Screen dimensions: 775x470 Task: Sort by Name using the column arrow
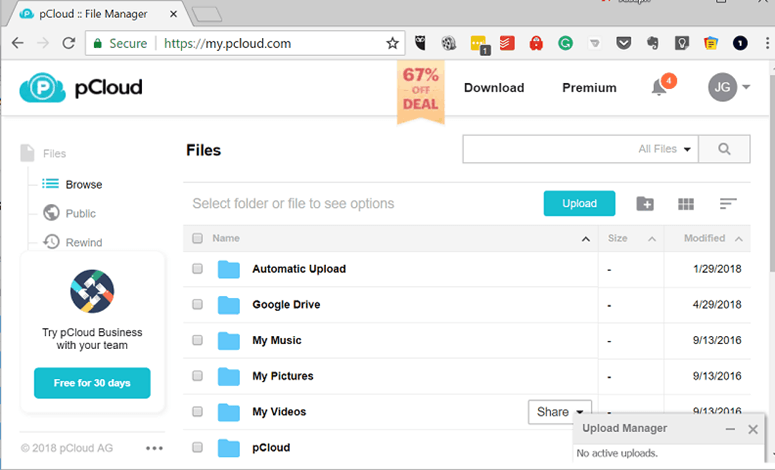[x=586, y=239]
